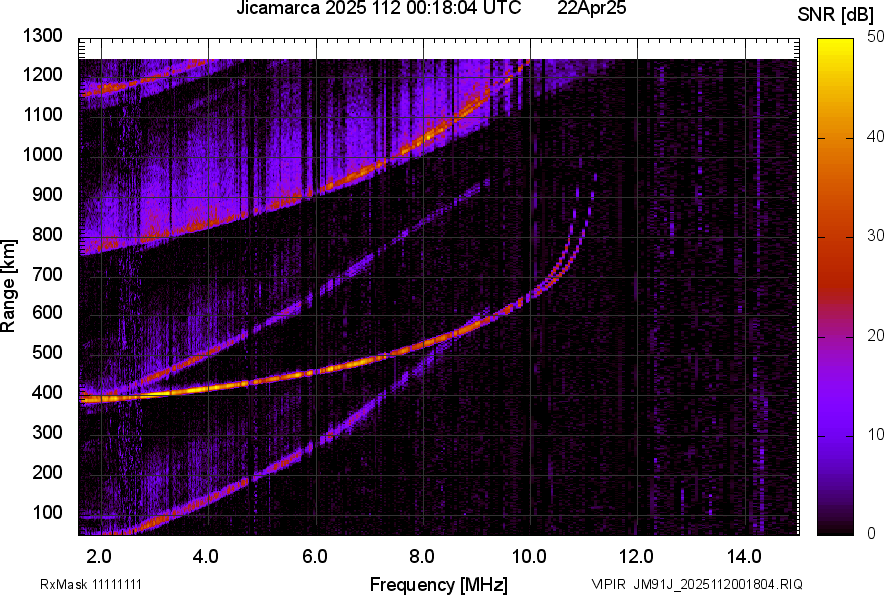Click the x-axis tick label "4.0"
This screenshot has width=884, height=595.
206,557
